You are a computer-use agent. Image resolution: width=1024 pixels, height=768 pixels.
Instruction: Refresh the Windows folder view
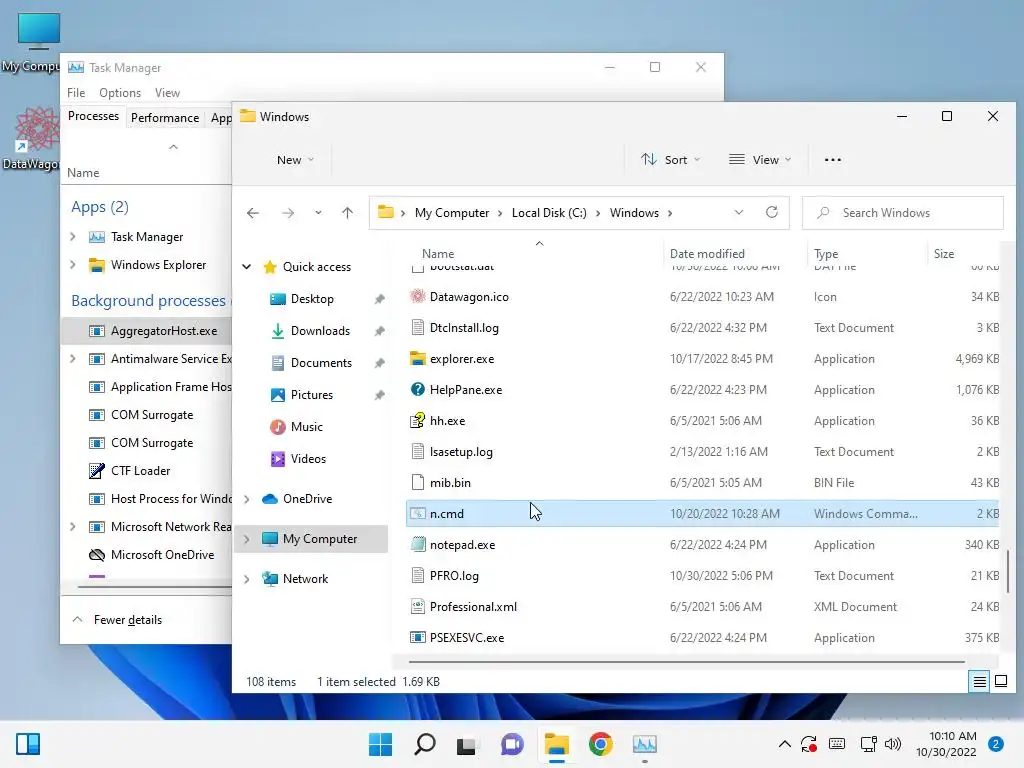point(772,213)
